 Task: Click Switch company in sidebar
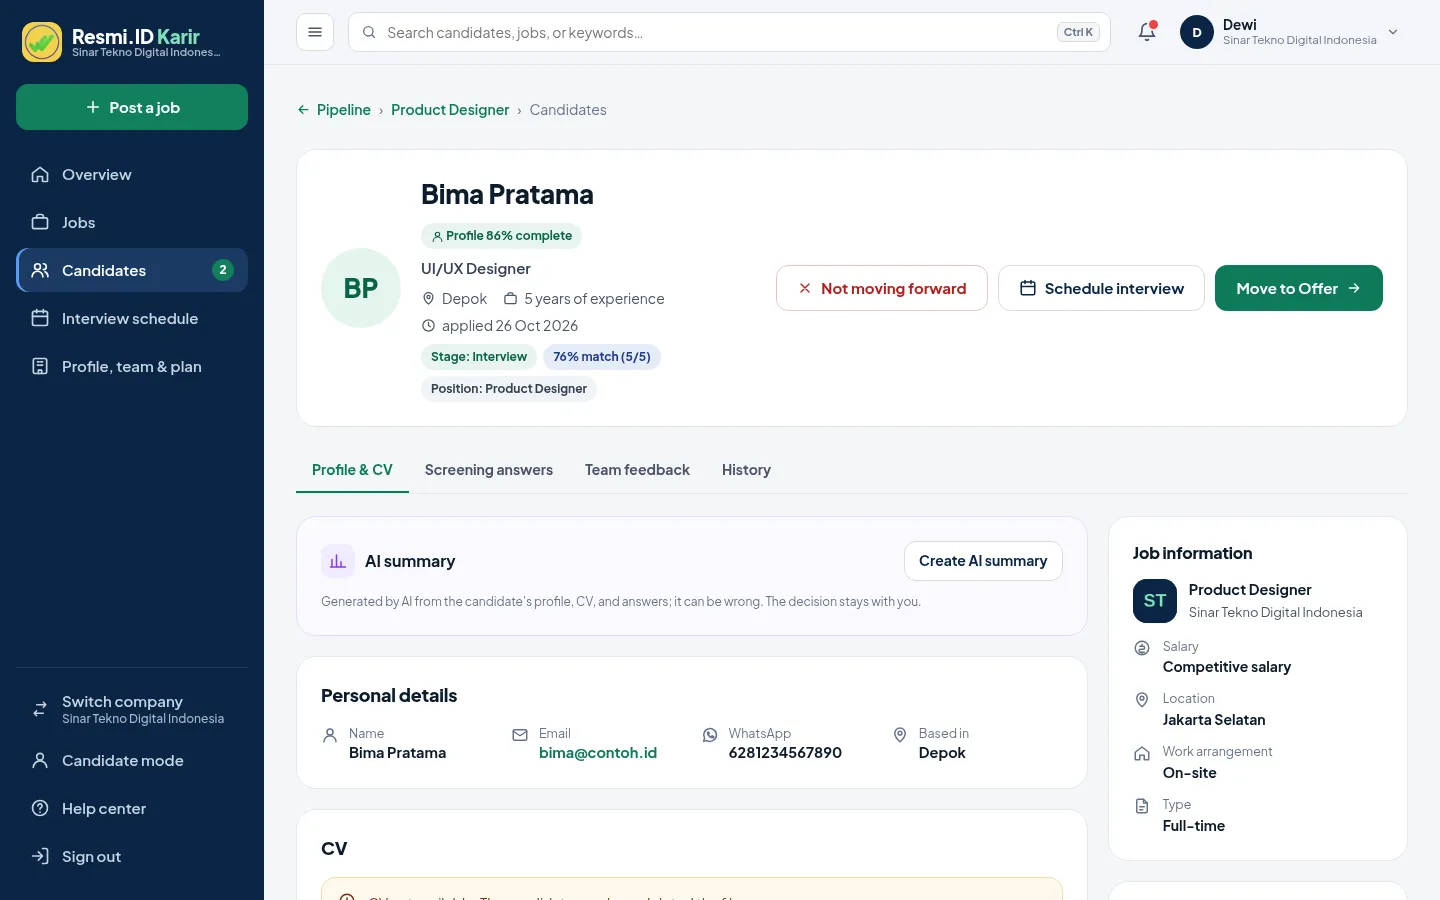tap(132, 709)
